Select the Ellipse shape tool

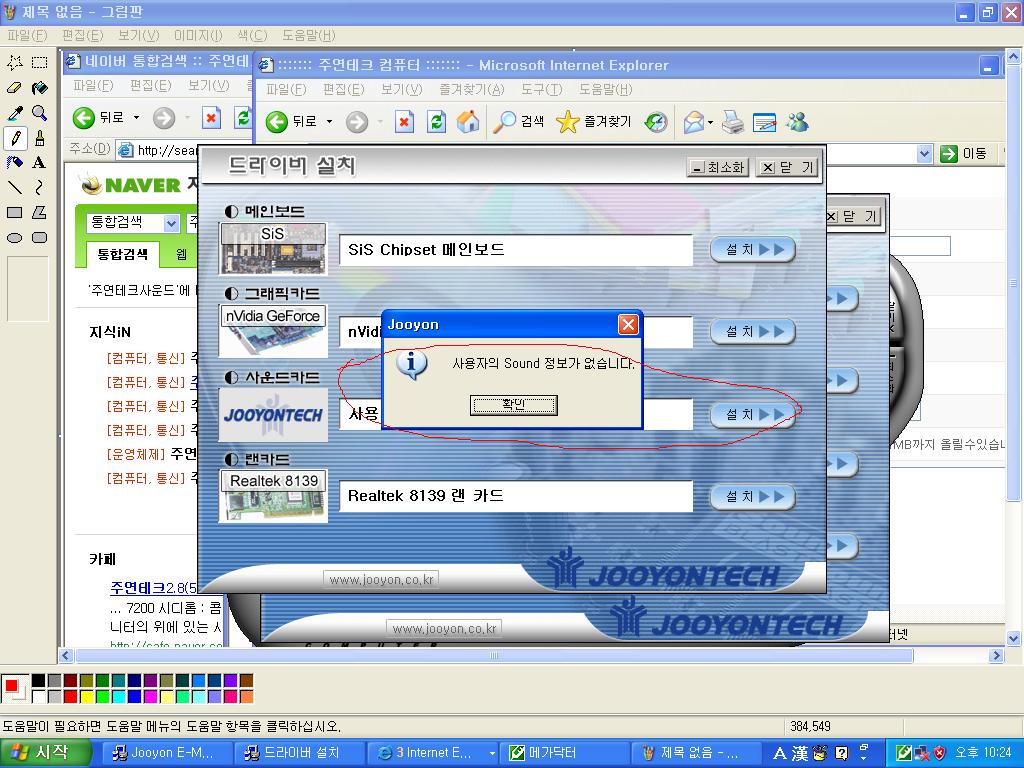coord(15,238)
